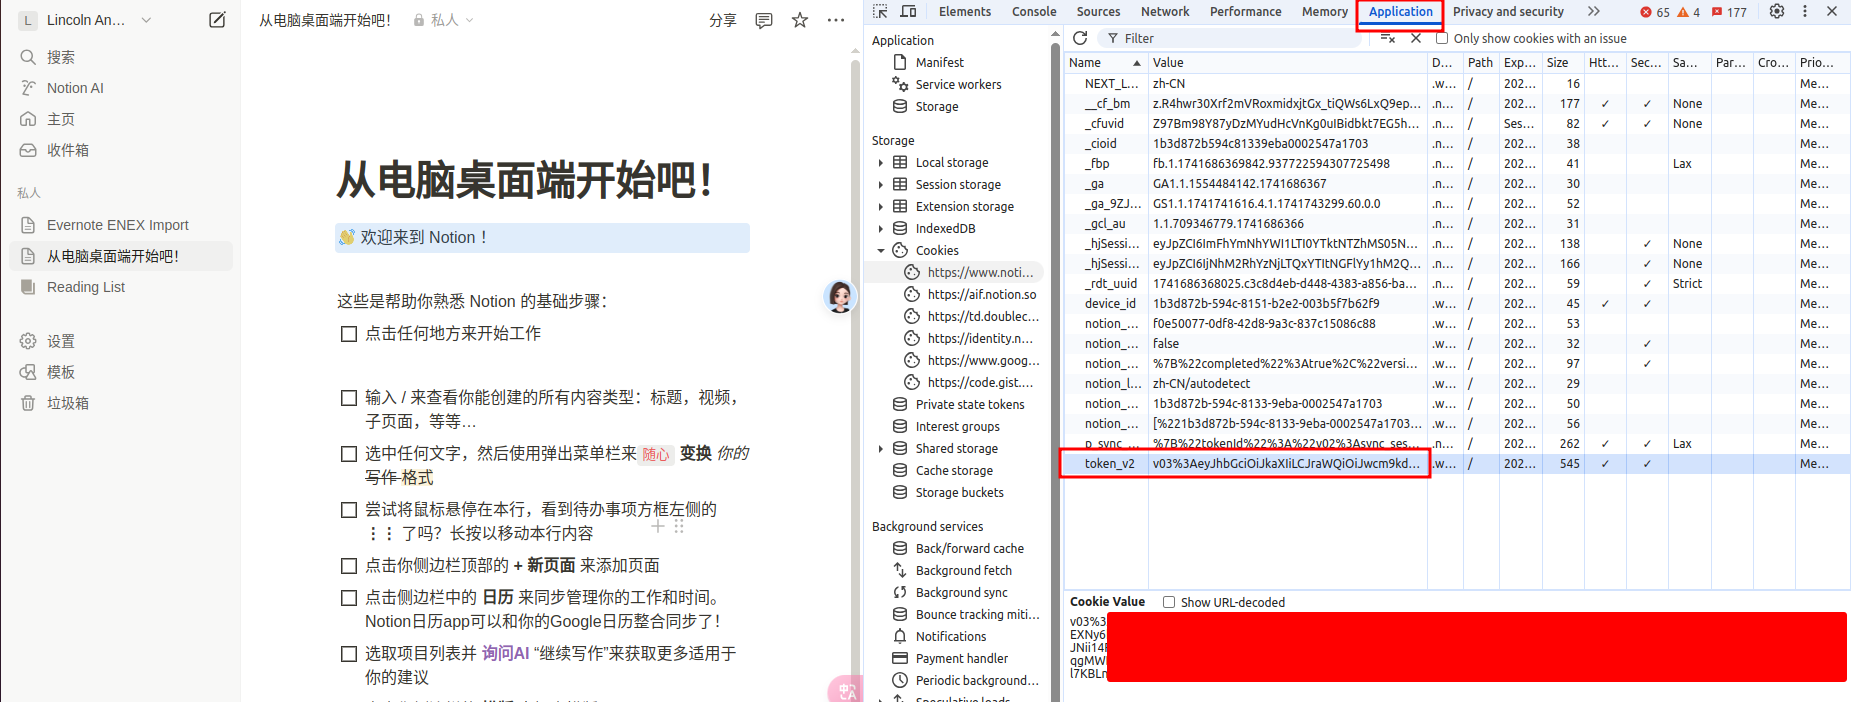
Task: Sort cookies by Name column
Action: click(x=1105, y=62)
